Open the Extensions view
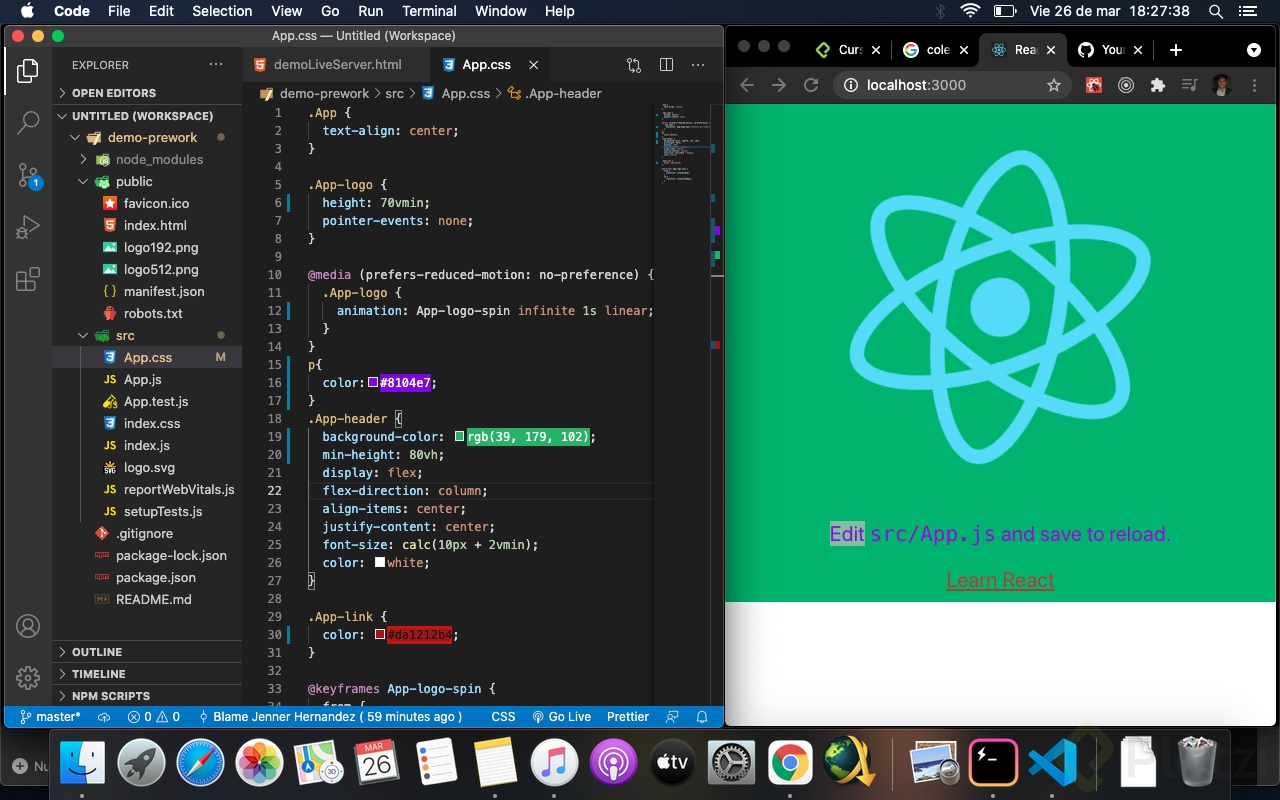Screen dimensions: 1280x800 coord(27,279)
